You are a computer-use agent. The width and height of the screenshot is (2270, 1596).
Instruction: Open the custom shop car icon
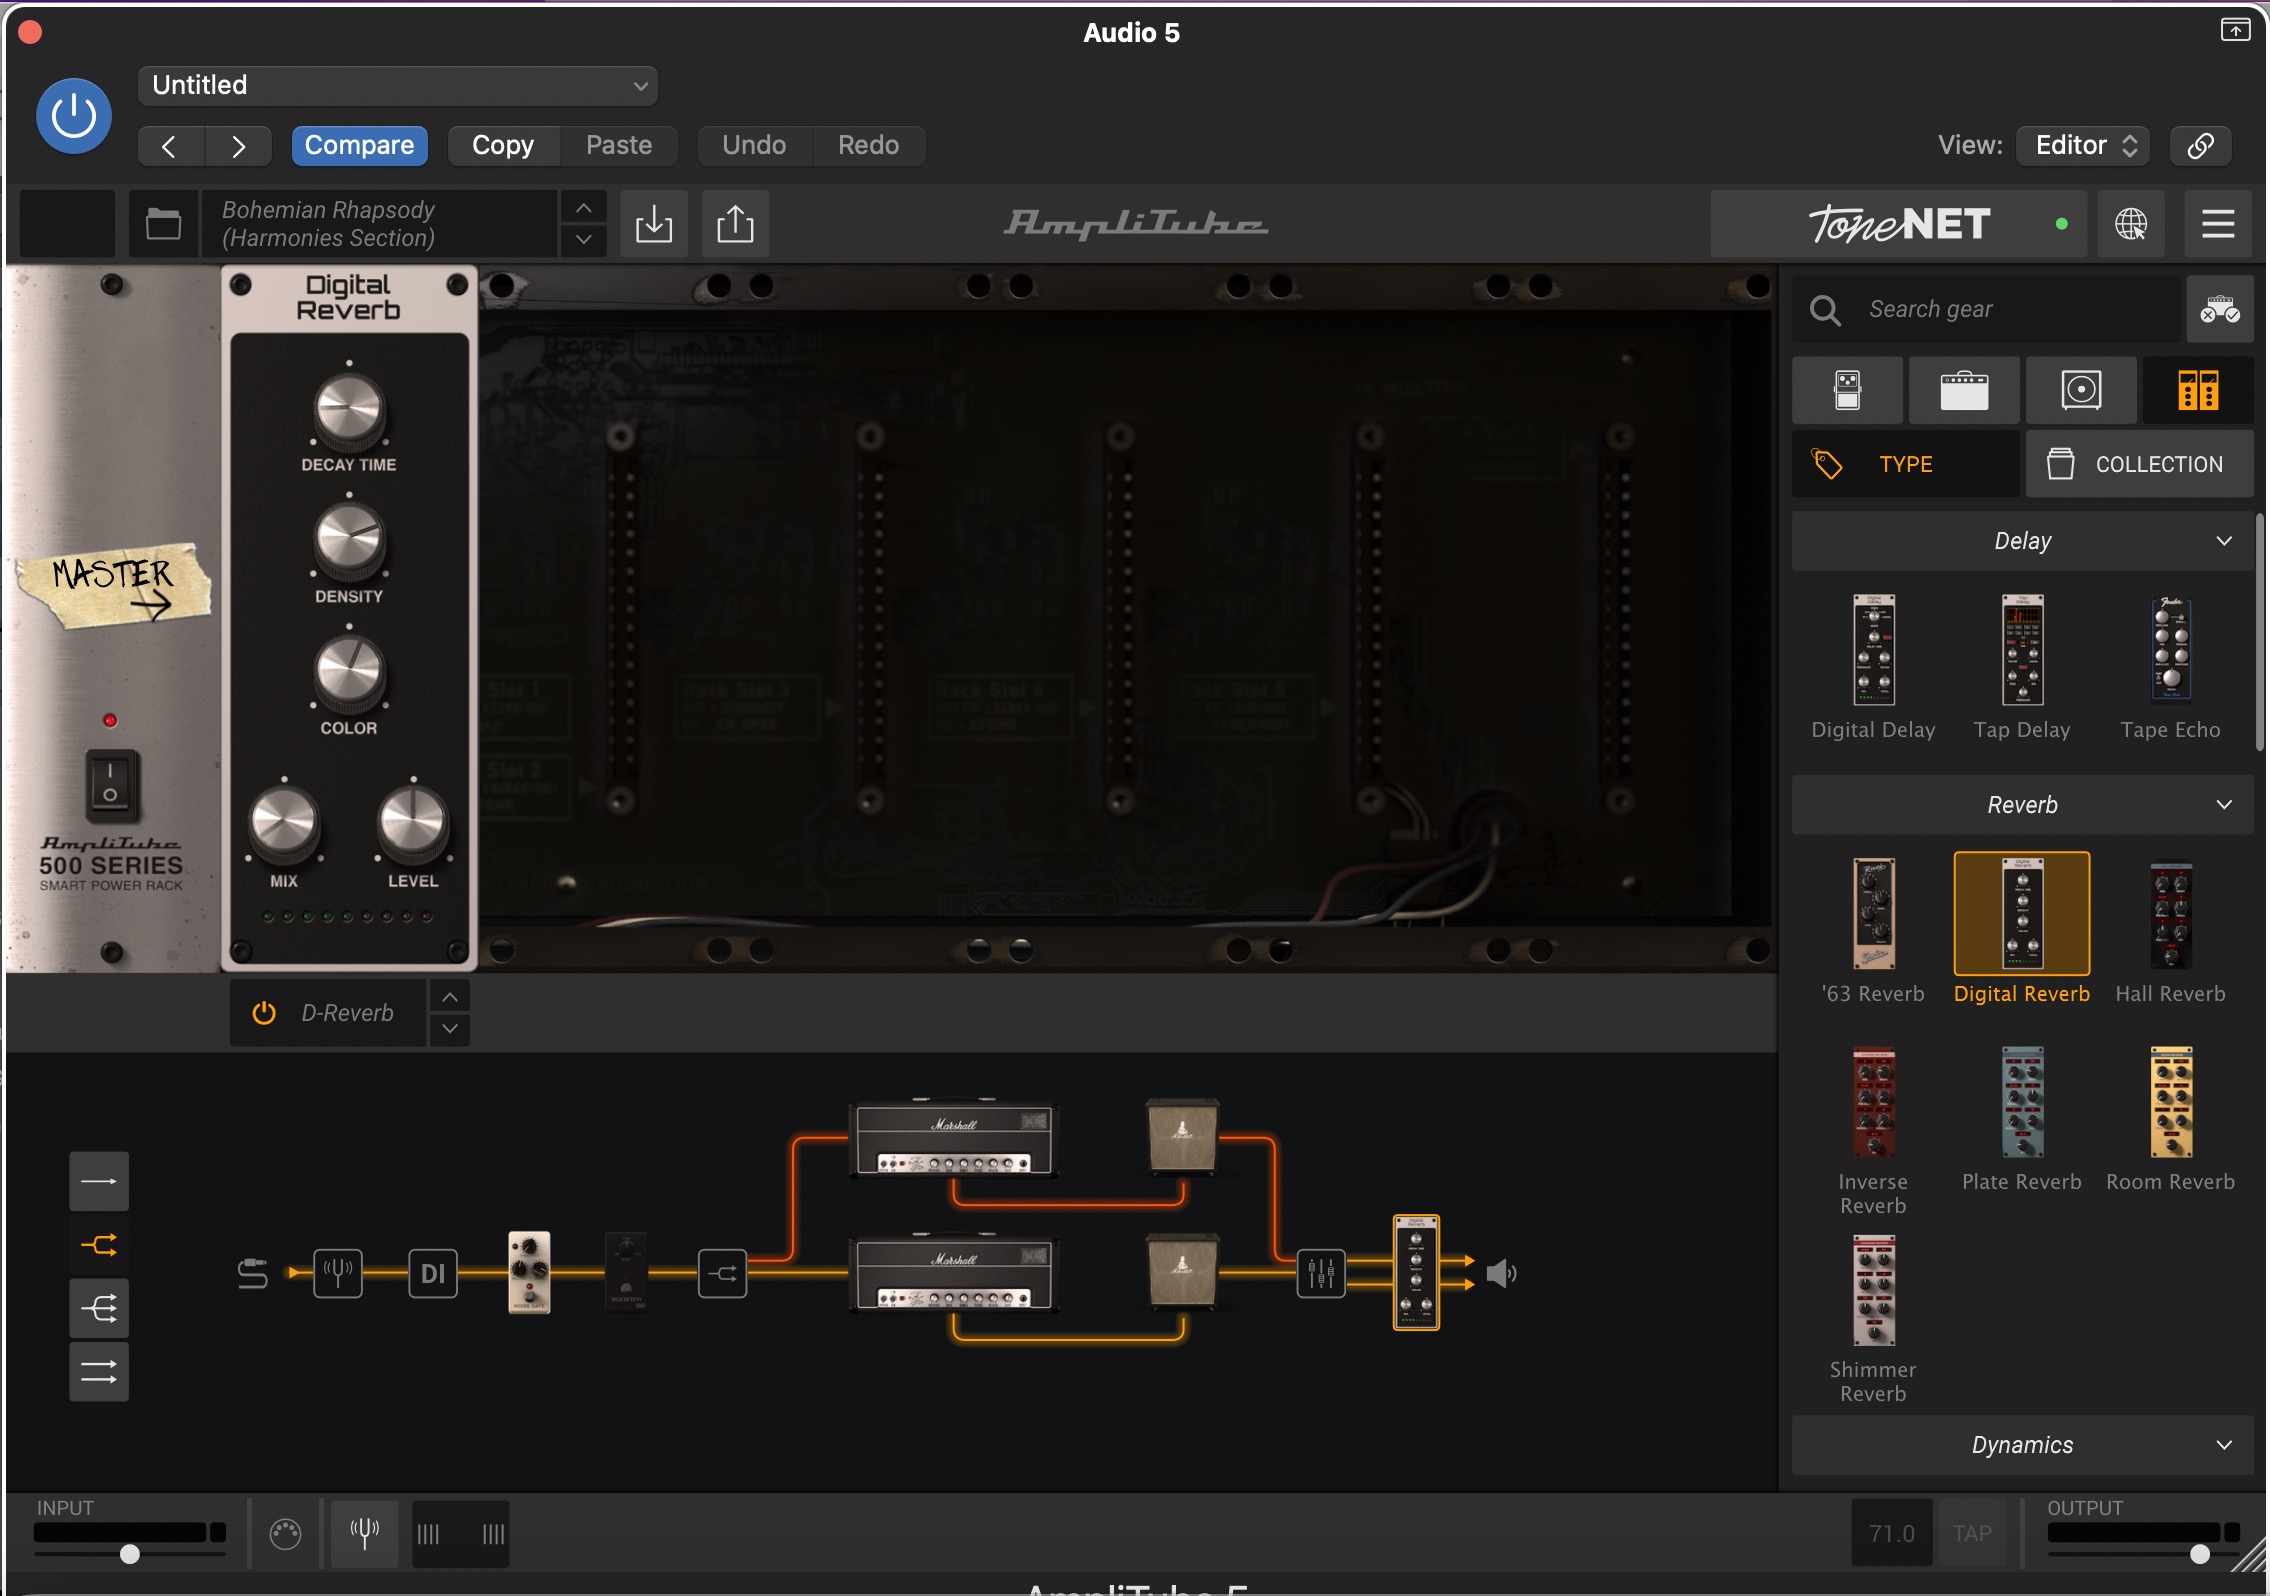click(x=2219, y=310)
